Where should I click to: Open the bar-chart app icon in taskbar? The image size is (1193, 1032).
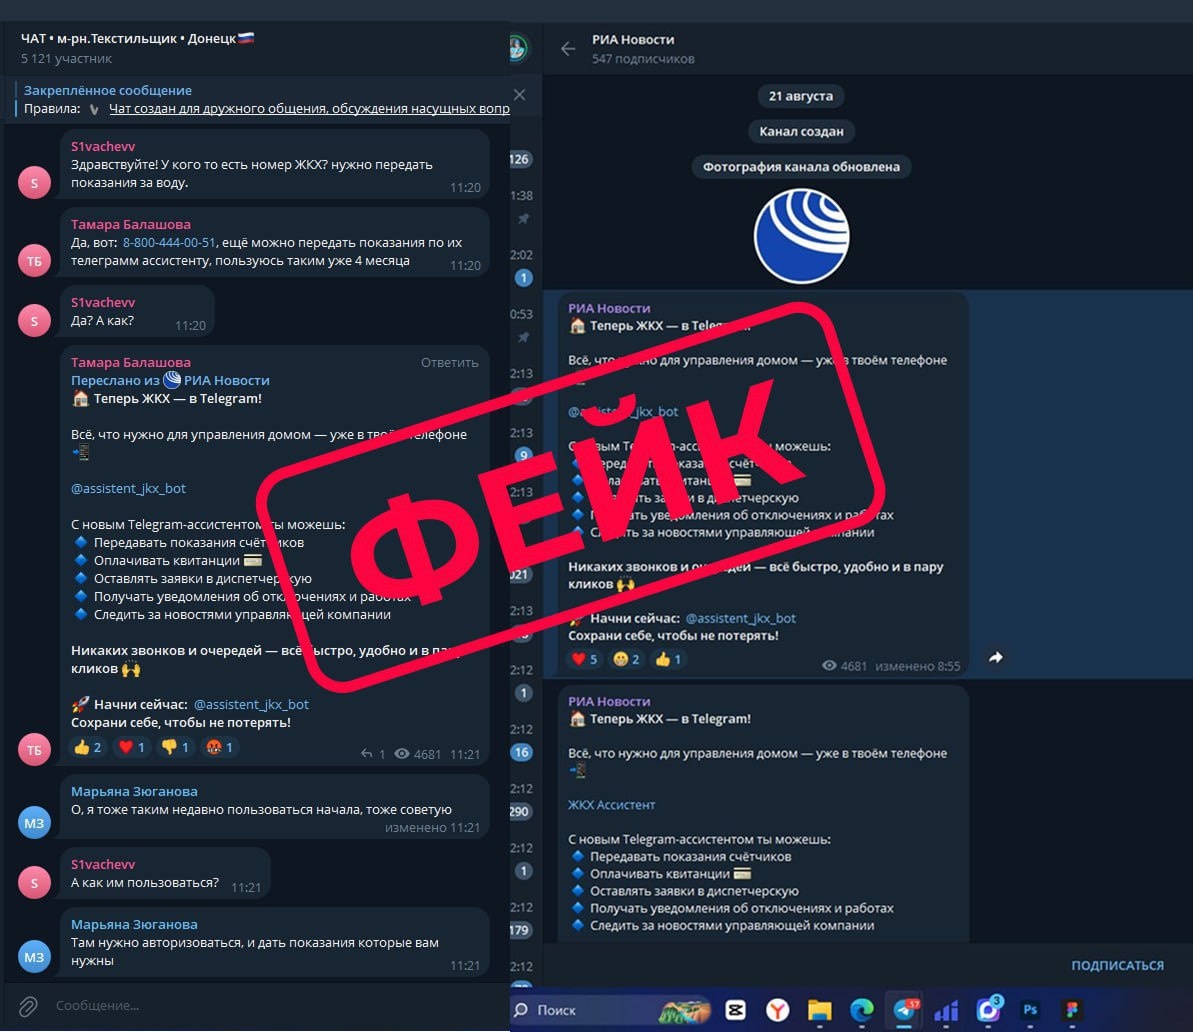point(946,1011)
